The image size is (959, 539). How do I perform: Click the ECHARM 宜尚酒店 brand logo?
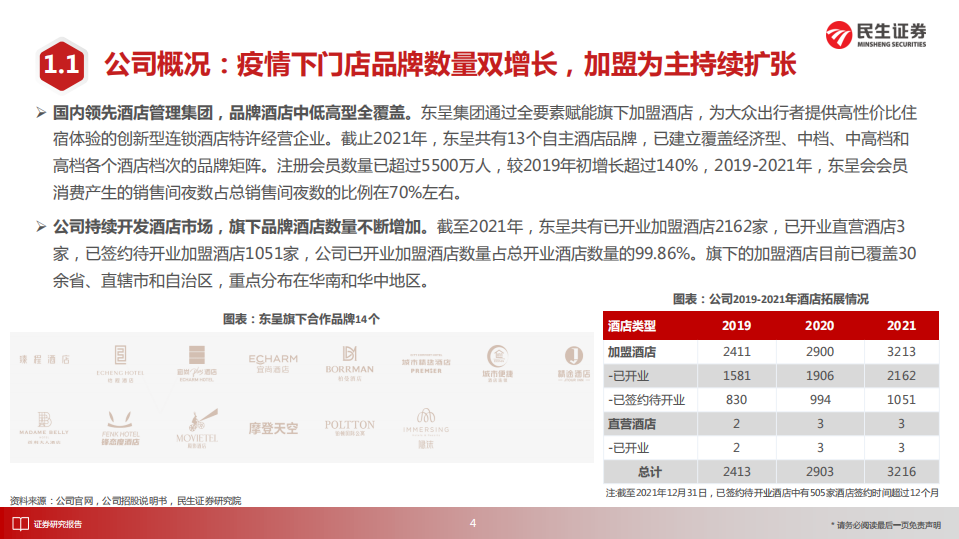coord(273,363)
